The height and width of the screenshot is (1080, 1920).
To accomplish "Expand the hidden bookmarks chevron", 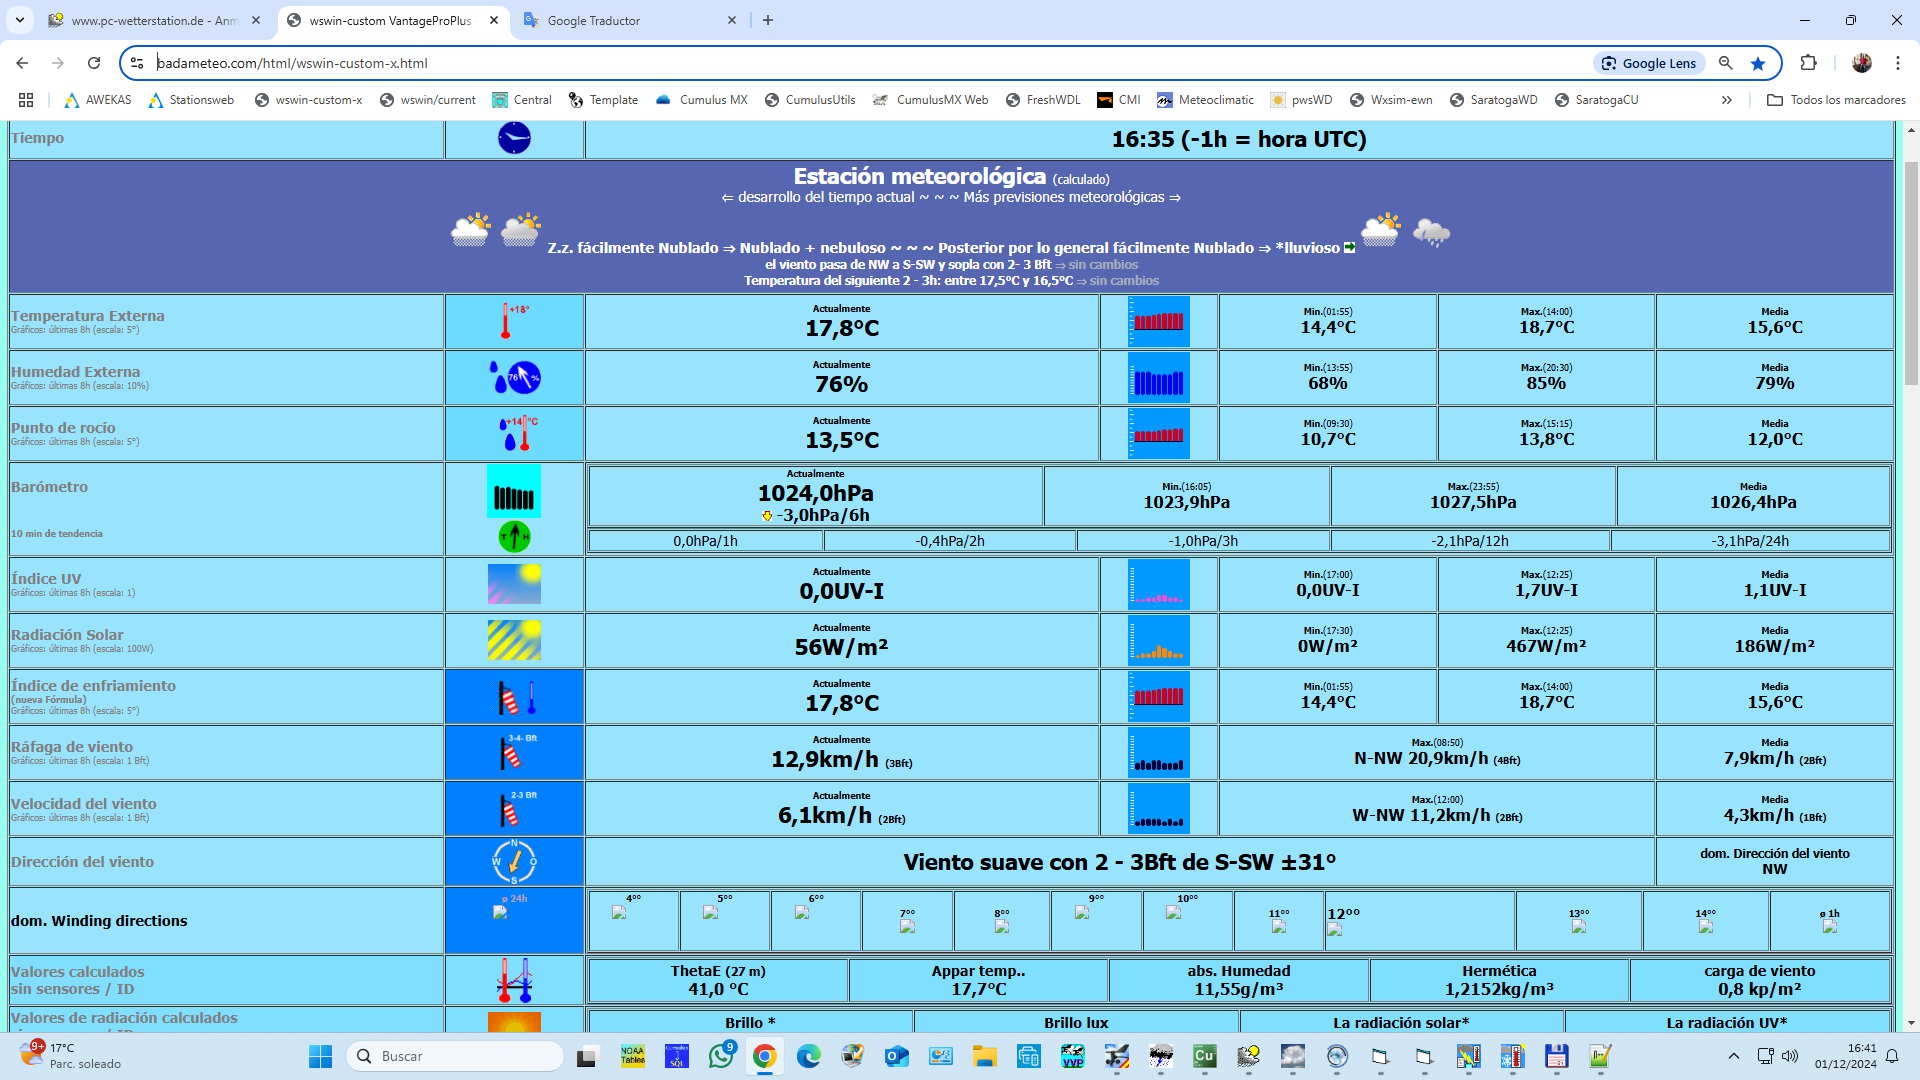I will pos(1726,100).
